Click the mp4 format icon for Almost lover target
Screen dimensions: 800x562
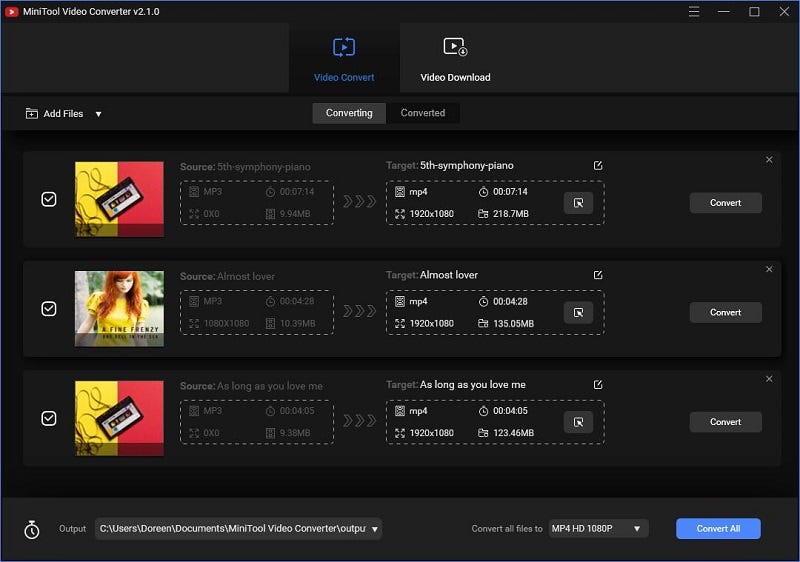(400, 301)
